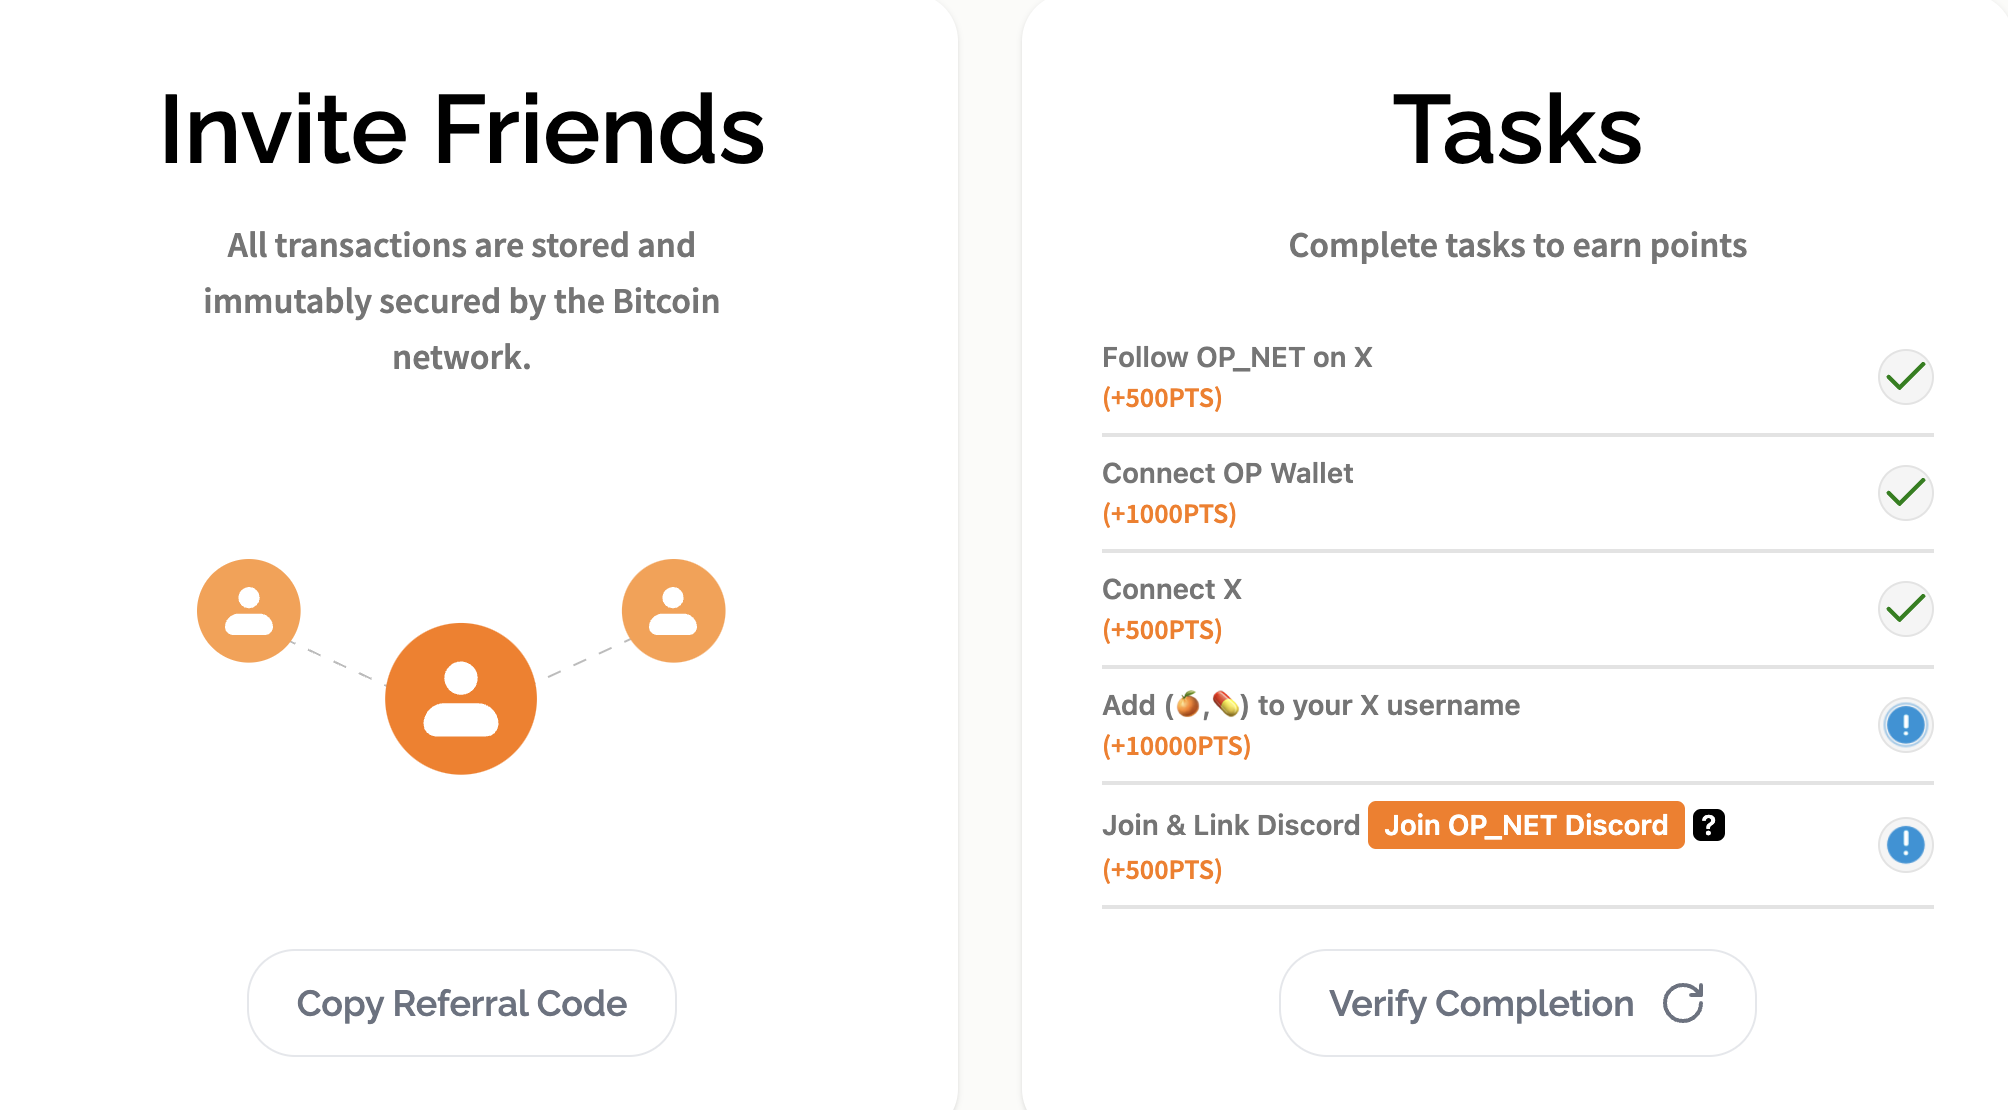The width and height of the screenshot is (2008, 1110).
Task: Click the Tasks panel heading
Action: [1517, 130]
